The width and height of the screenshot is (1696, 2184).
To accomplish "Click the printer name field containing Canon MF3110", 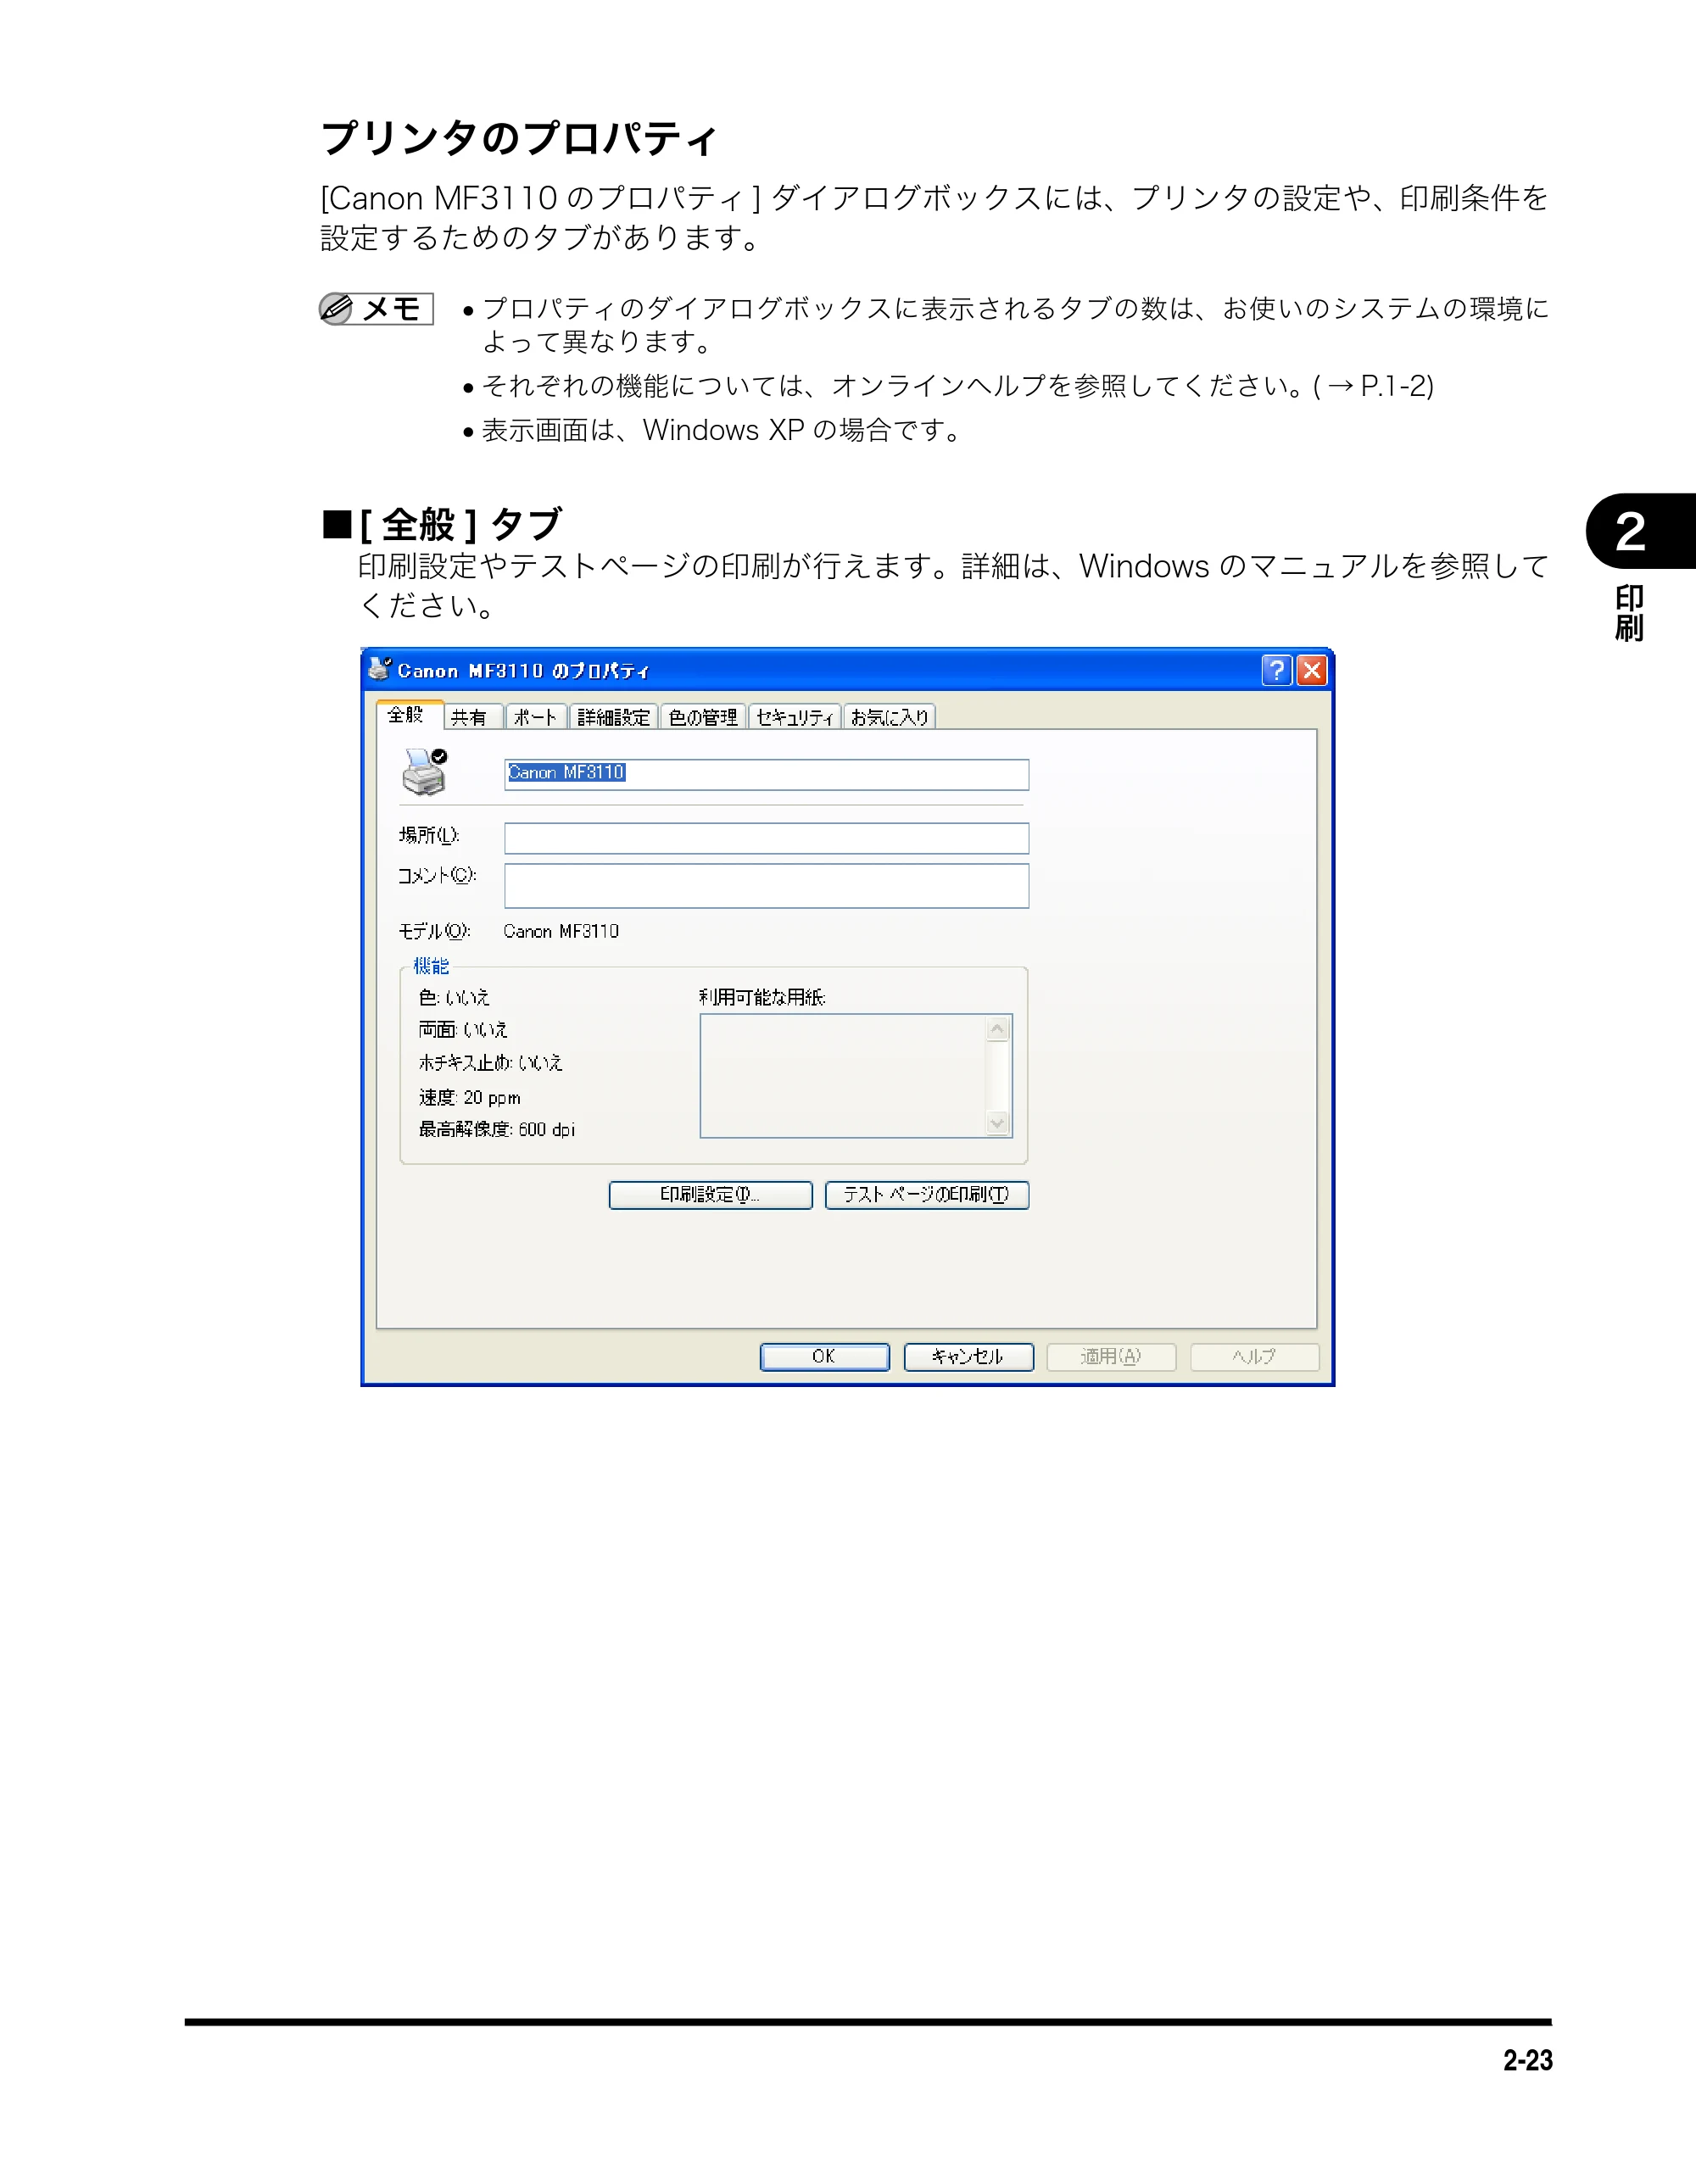I will 766,774.
